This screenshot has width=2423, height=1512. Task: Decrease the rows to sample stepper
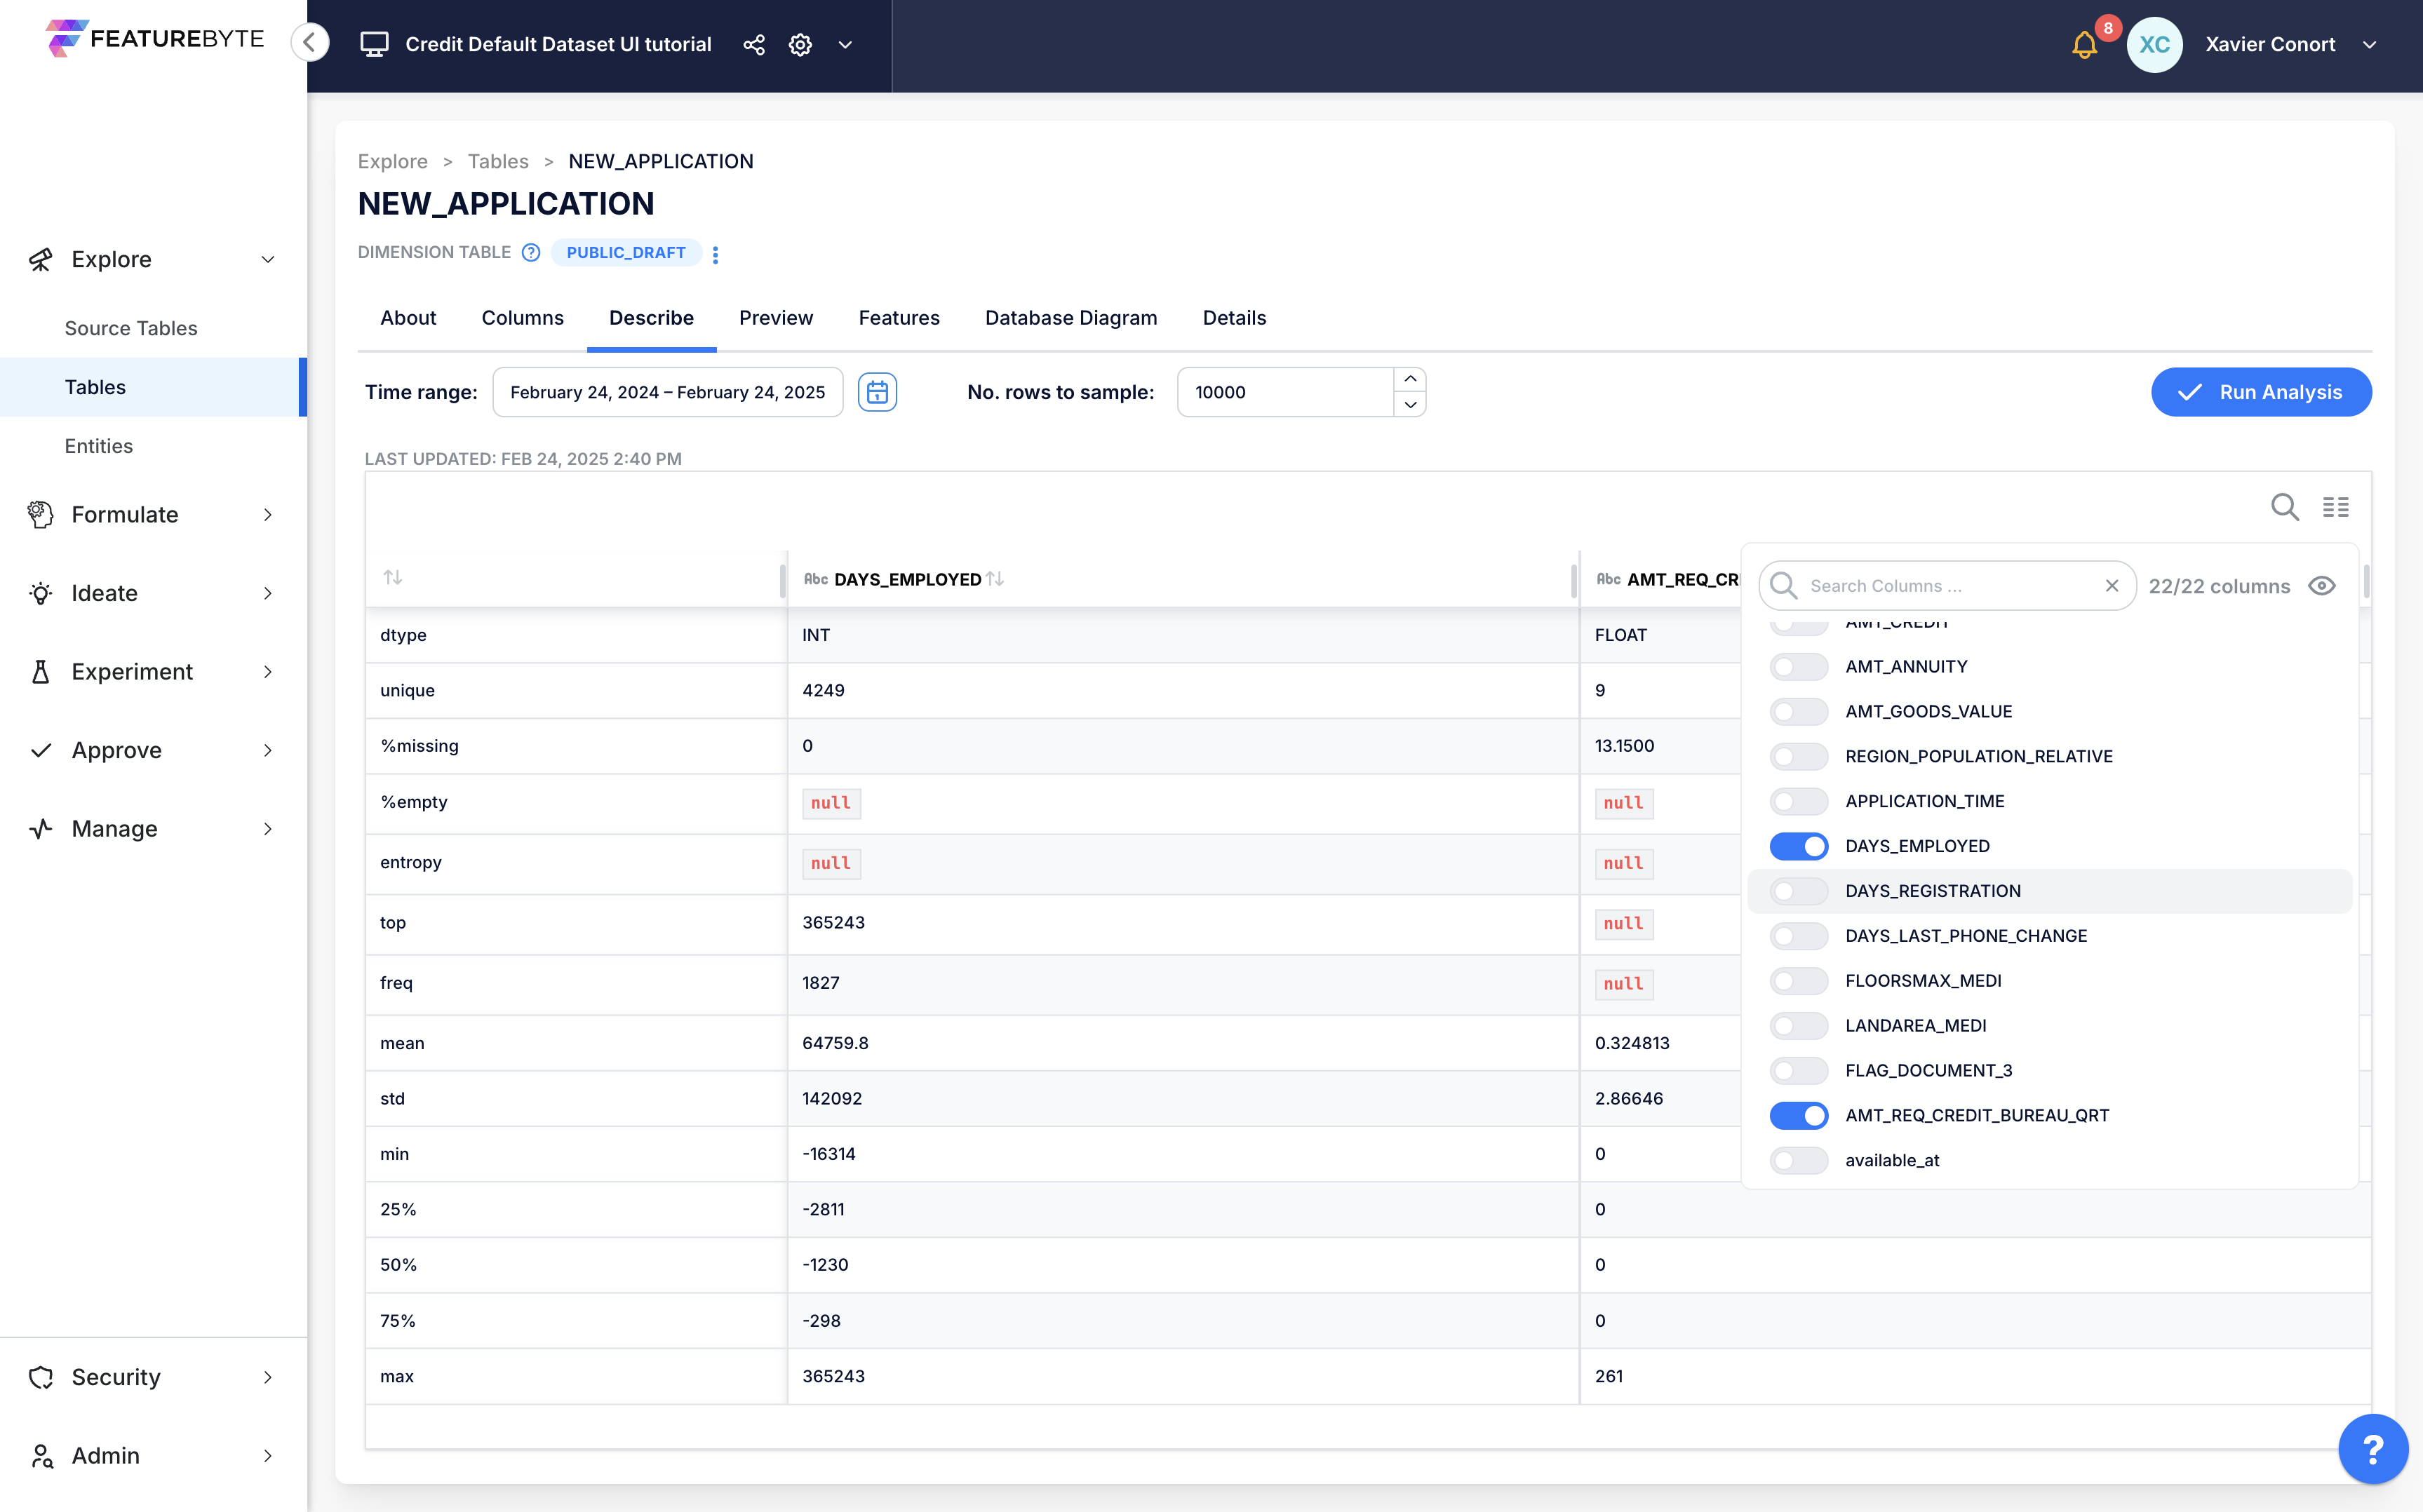(1410, 404)
